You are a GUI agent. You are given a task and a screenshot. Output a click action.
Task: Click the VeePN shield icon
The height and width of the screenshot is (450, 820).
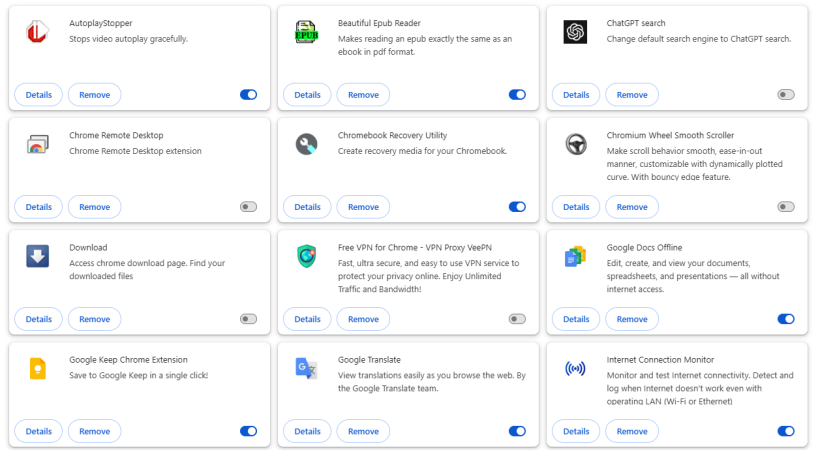(x=306, y=256)
